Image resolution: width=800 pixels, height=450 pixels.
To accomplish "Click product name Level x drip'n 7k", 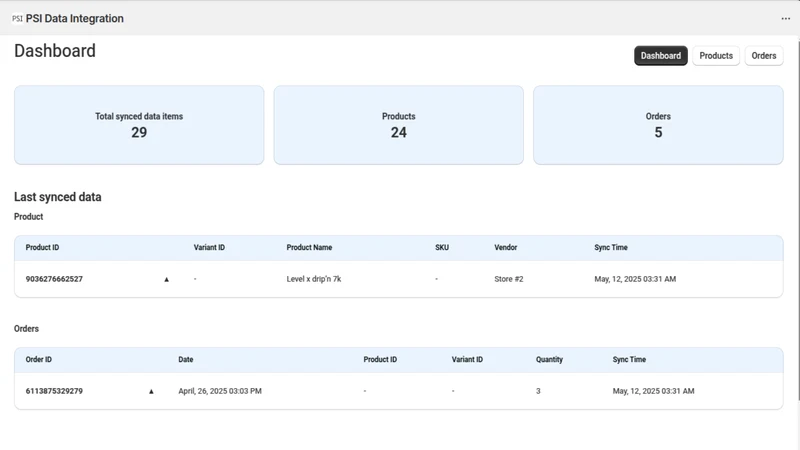I will 314,279.
